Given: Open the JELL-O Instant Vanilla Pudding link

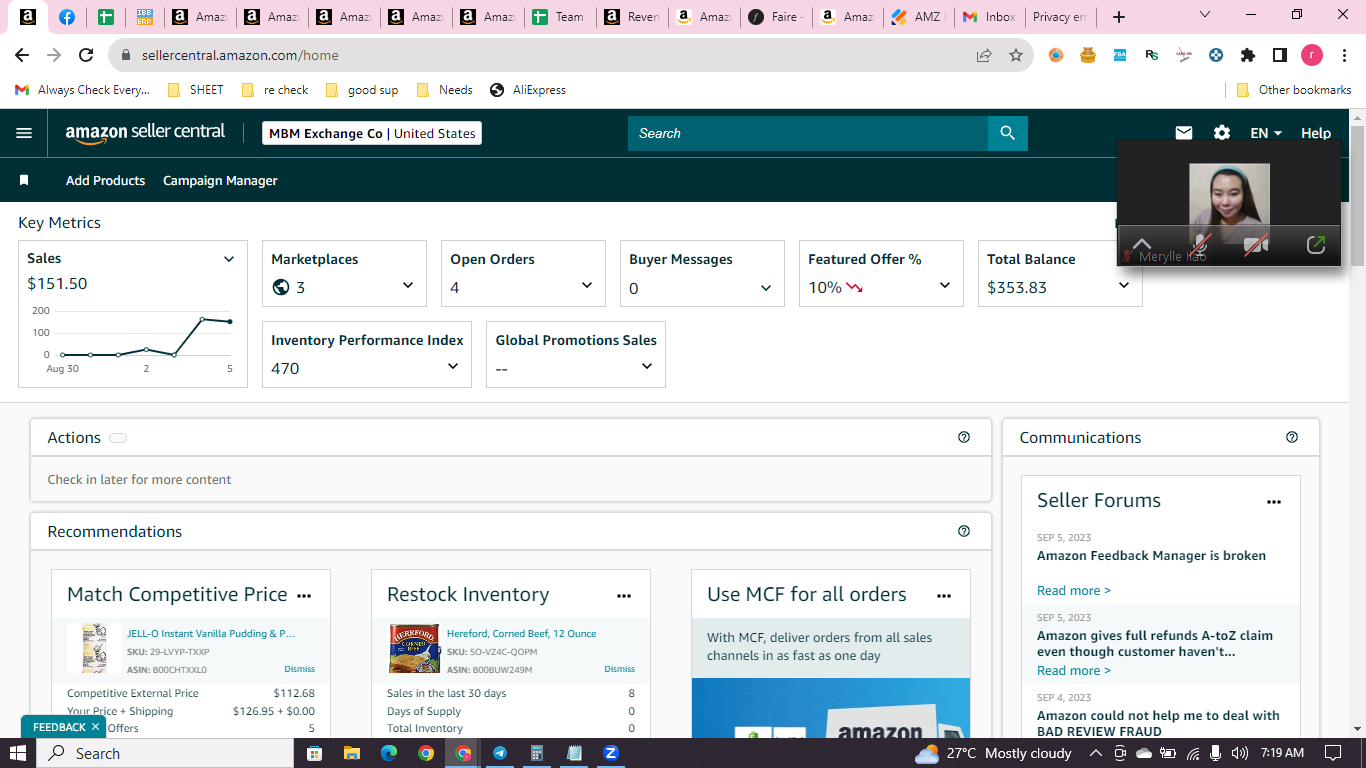Looking at the screenshot, I should [x=211, y=633].
